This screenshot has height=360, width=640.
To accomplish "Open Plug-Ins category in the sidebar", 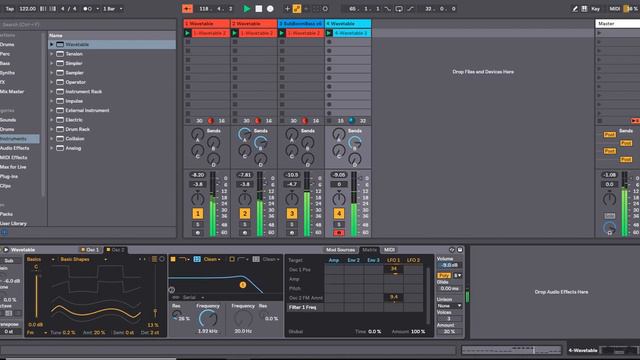I will [9, 176].
